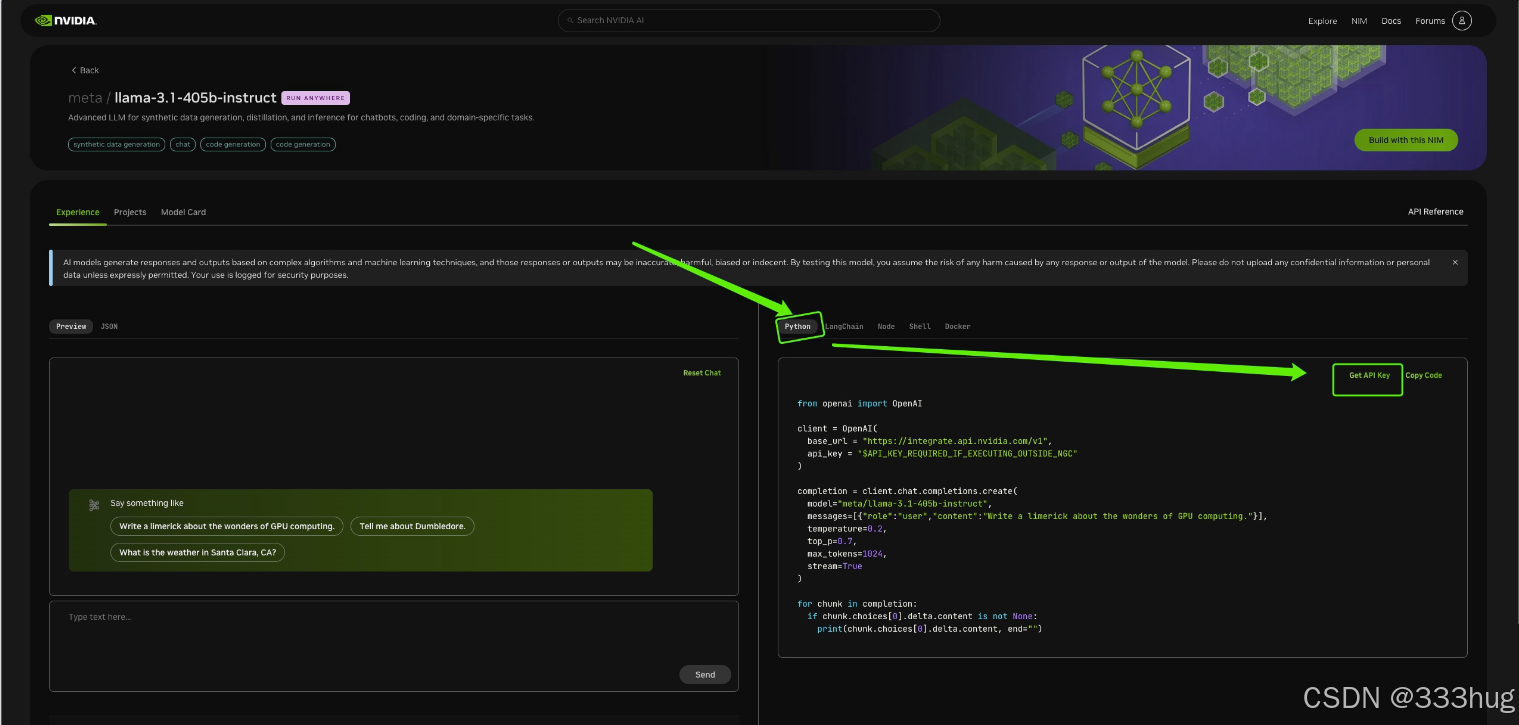Select the Node code tab
Viewport: 1519px width, 725px height.
coord(886,326)
